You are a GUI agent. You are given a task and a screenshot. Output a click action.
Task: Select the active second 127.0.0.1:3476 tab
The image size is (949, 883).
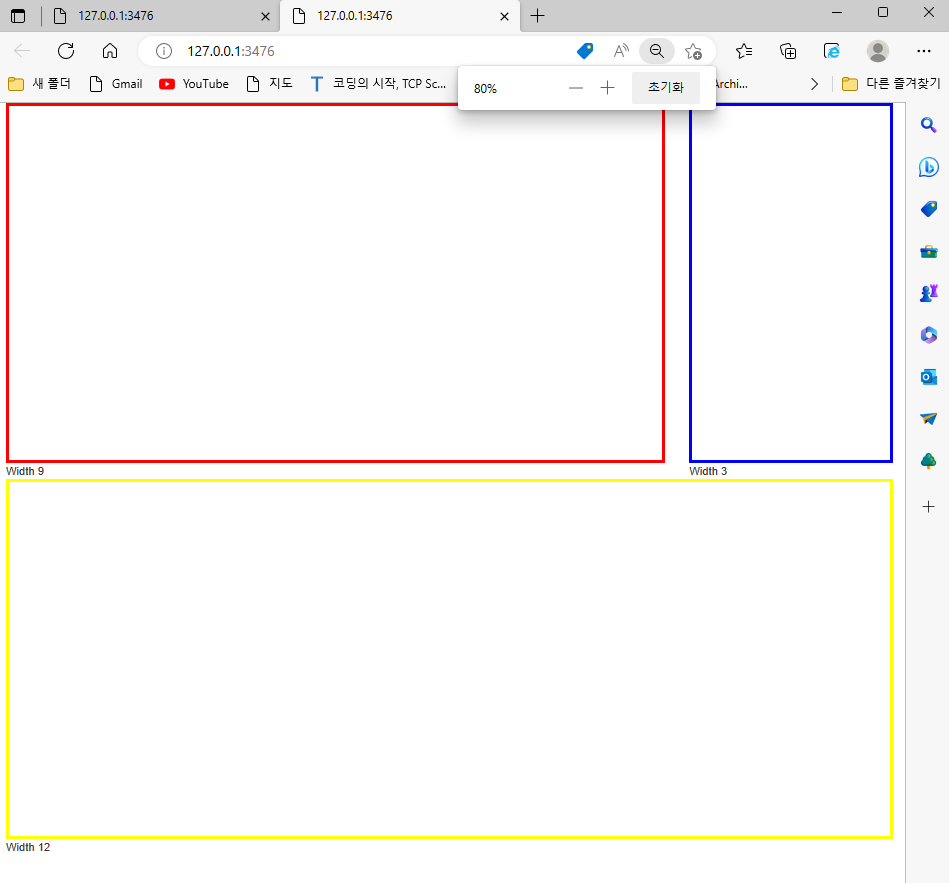coord(399,16)
